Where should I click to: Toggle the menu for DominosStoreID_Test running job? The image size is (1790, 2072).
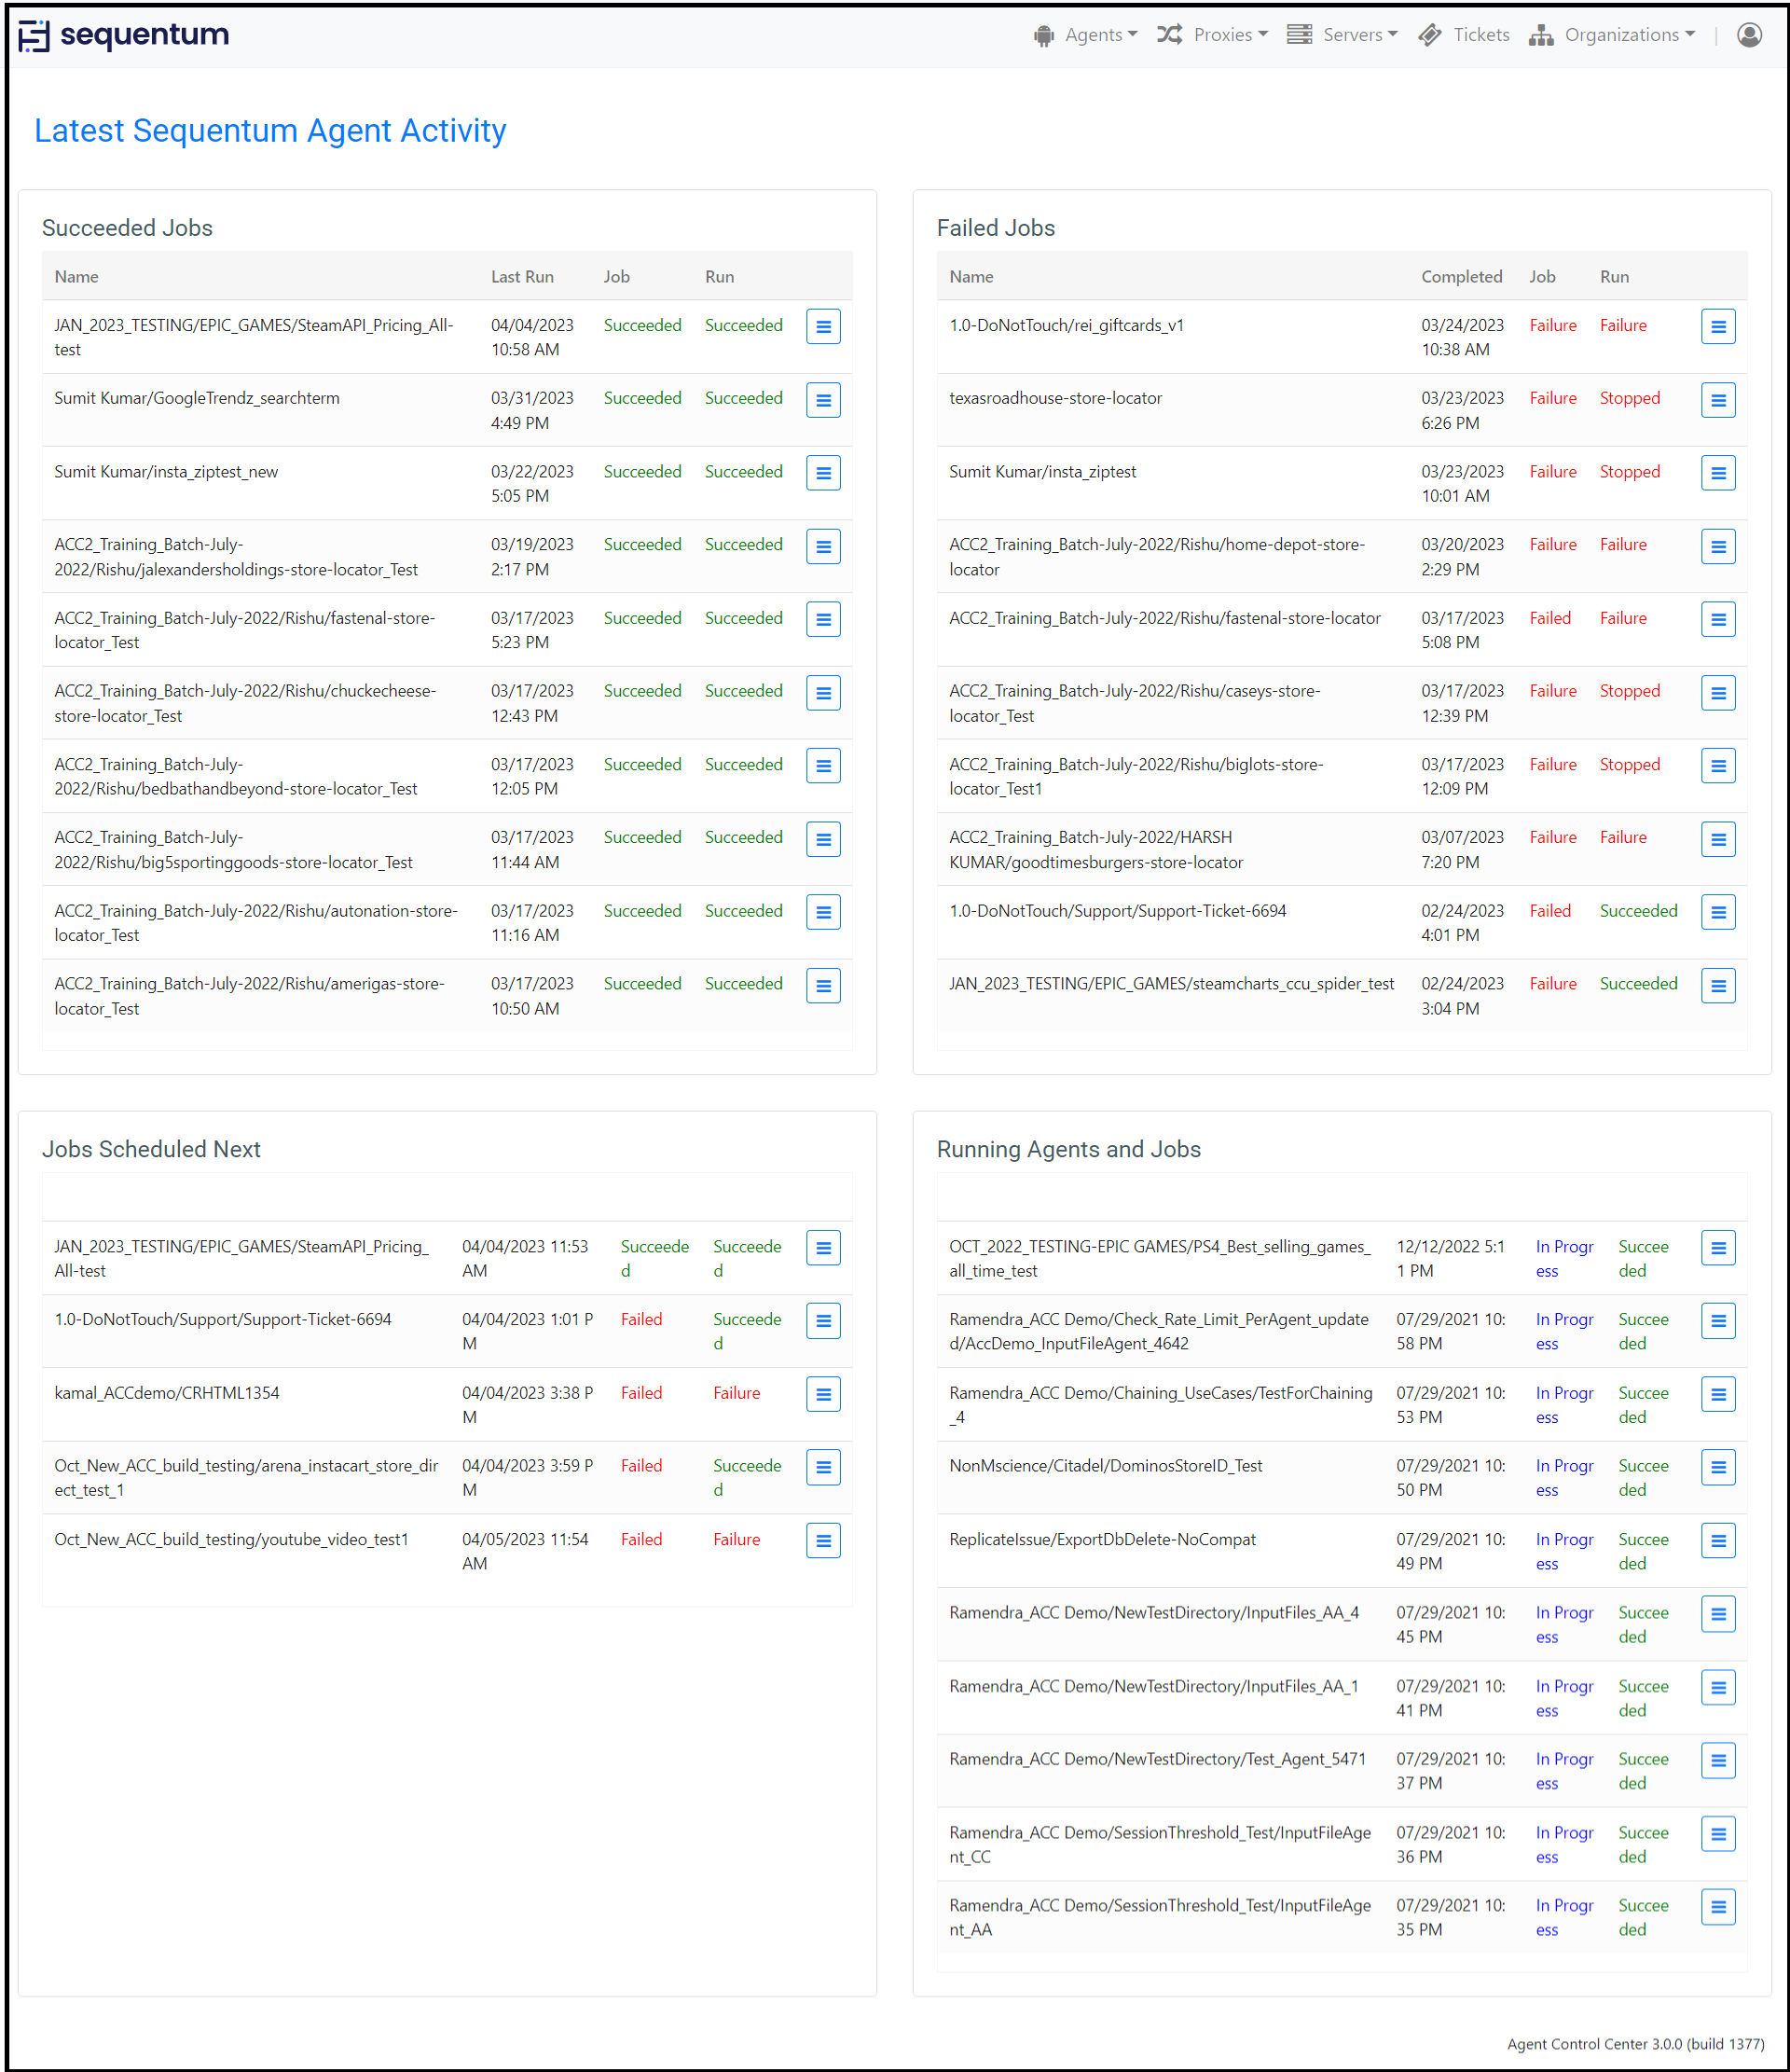(1718, 1467)
